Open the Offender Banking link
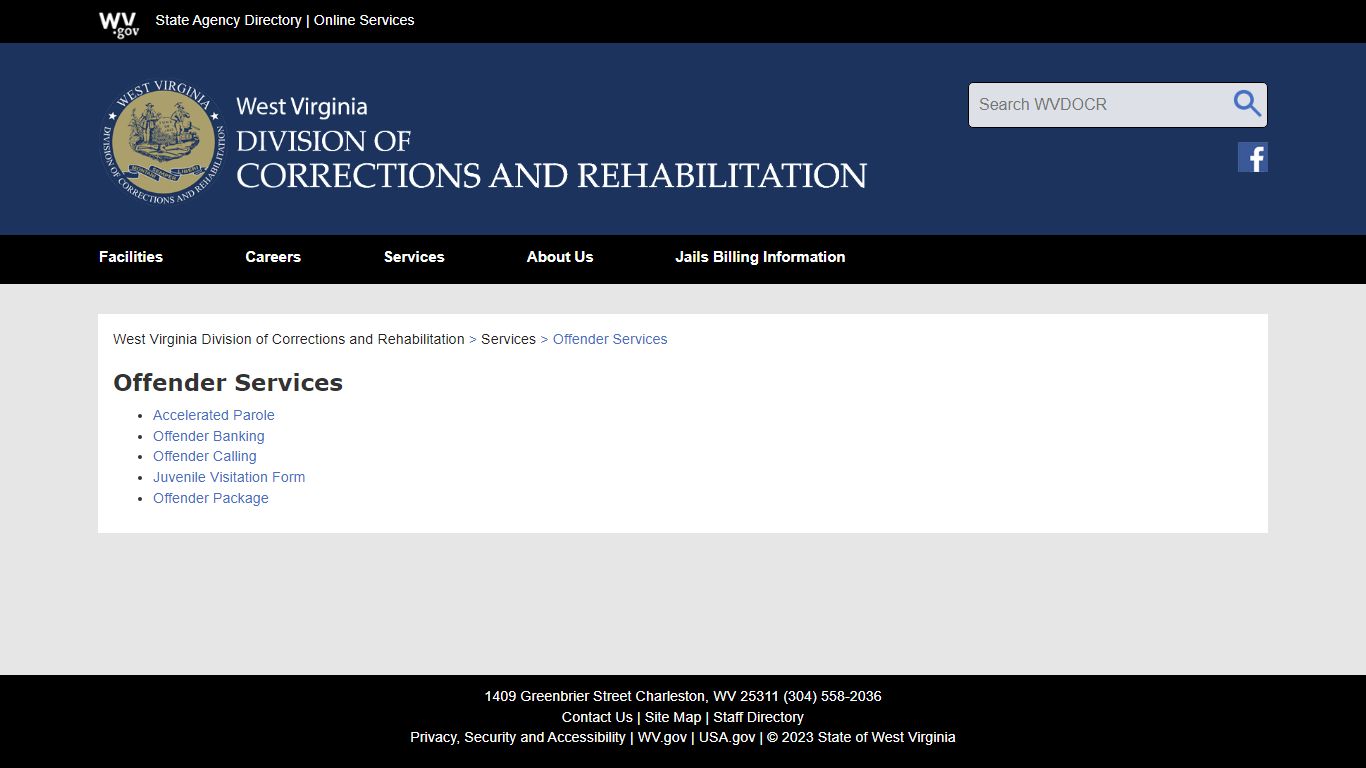The width and height of the screenshot is (1366, 768). (209, 436)
